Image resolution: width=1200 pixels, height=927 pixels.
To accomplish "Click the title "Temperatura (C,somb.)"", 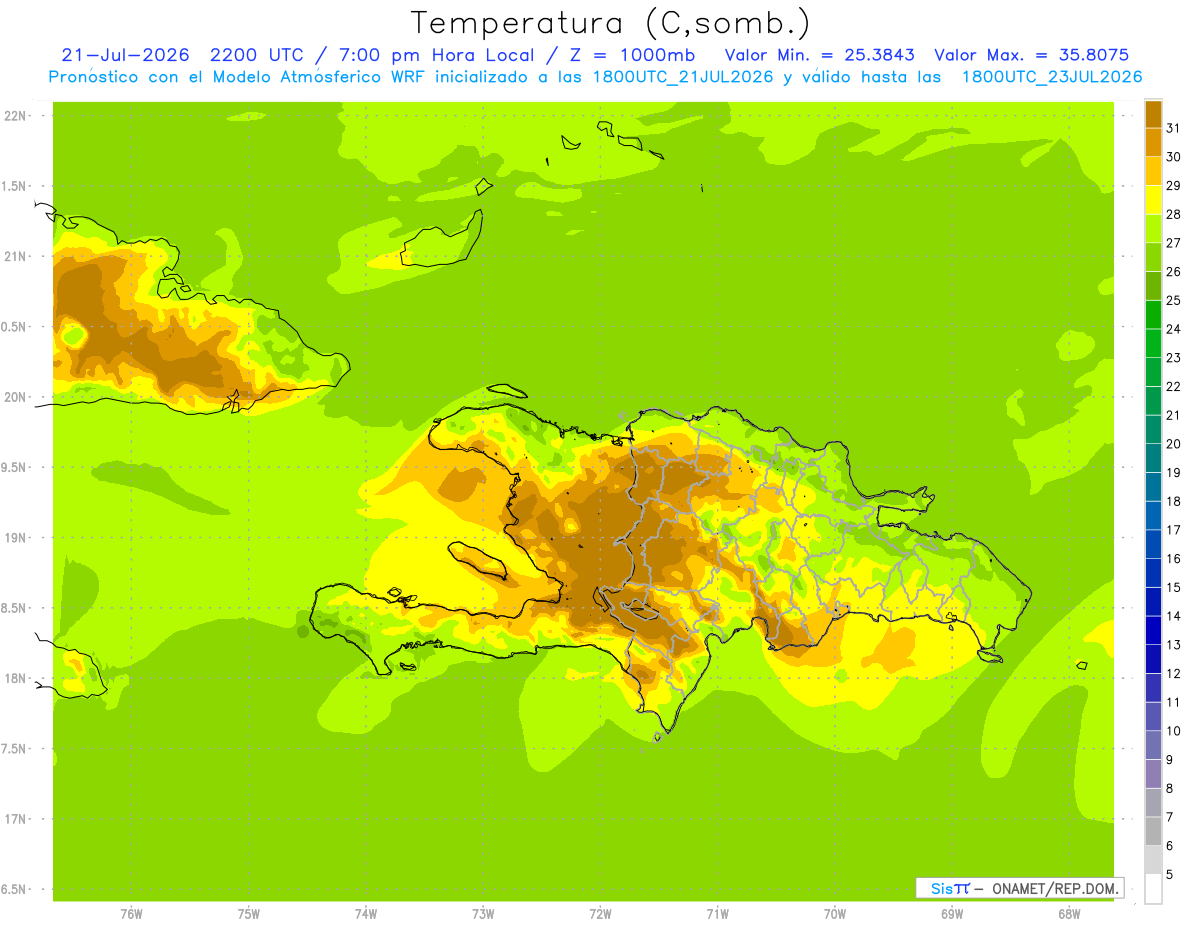I will pos(611,23).
